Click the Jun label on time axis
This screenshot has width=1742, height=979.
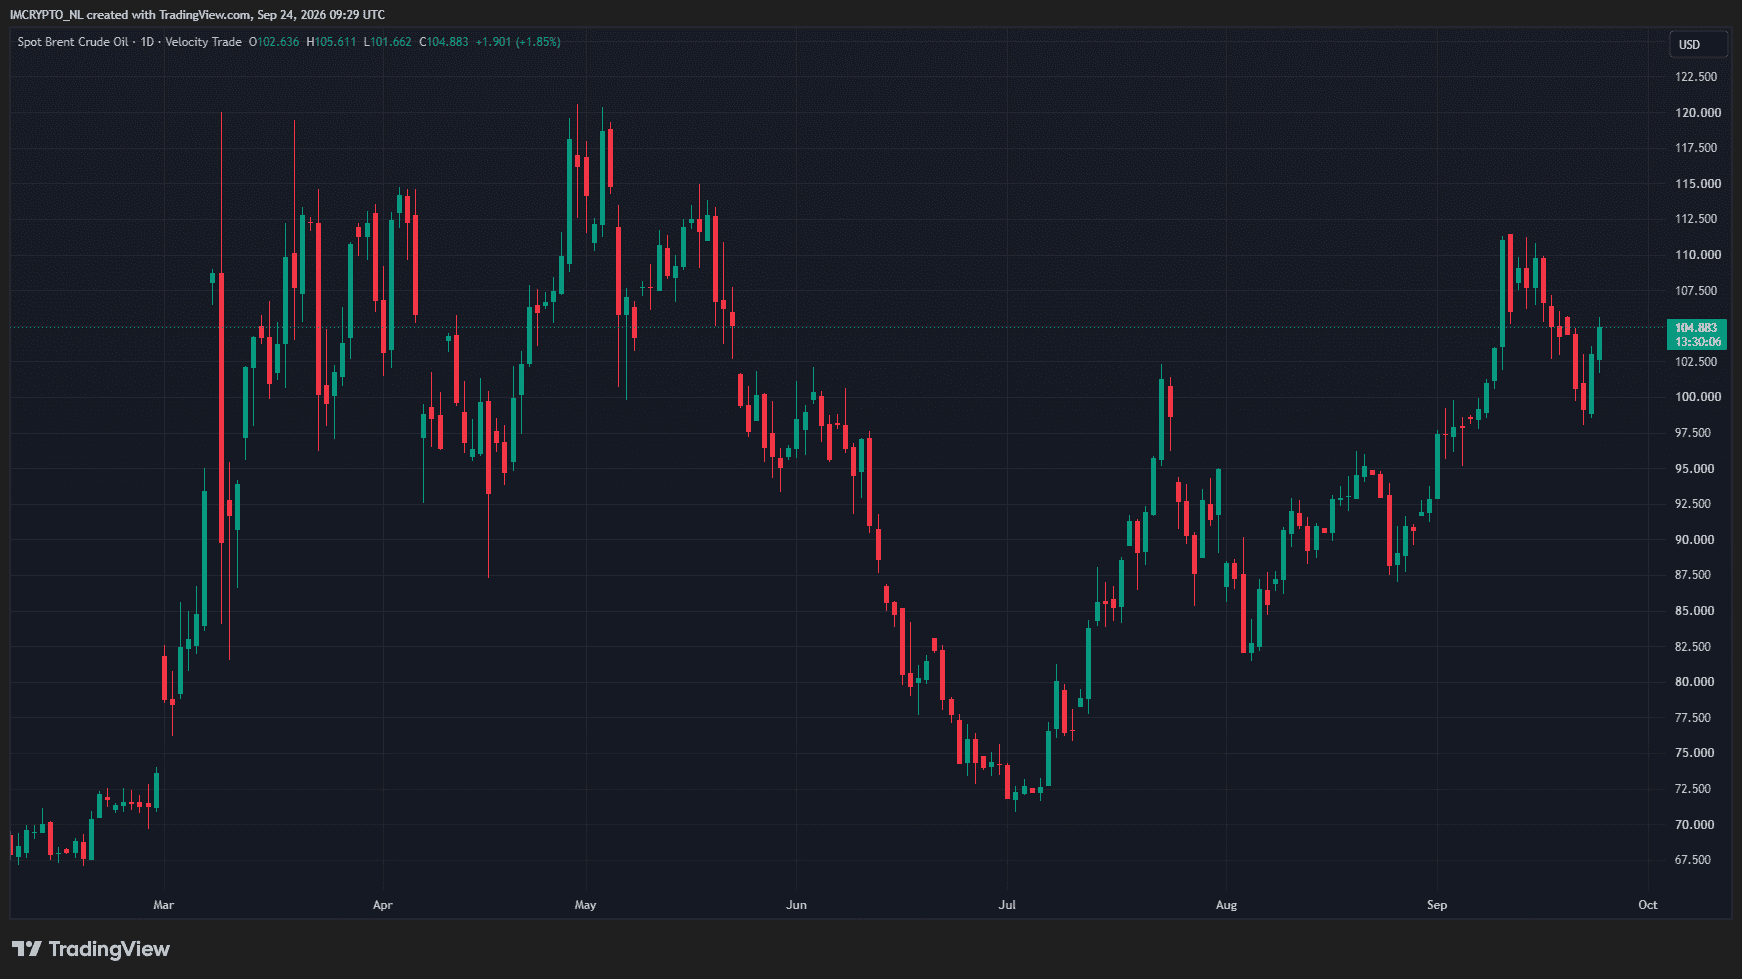pyautogui.click(x=796, y=905)
